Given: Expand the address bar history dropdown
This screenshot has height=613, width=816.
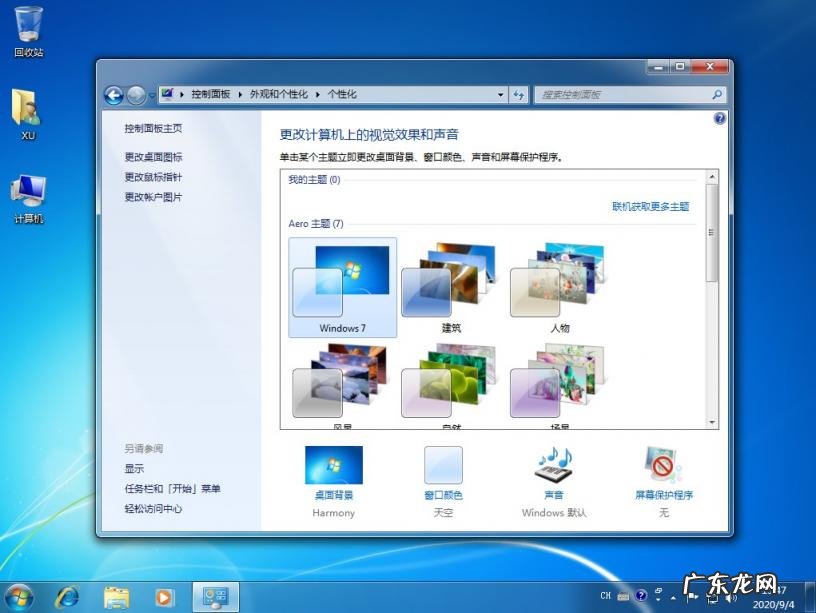Looking at the screenshot, I should (x=501, y=95).
